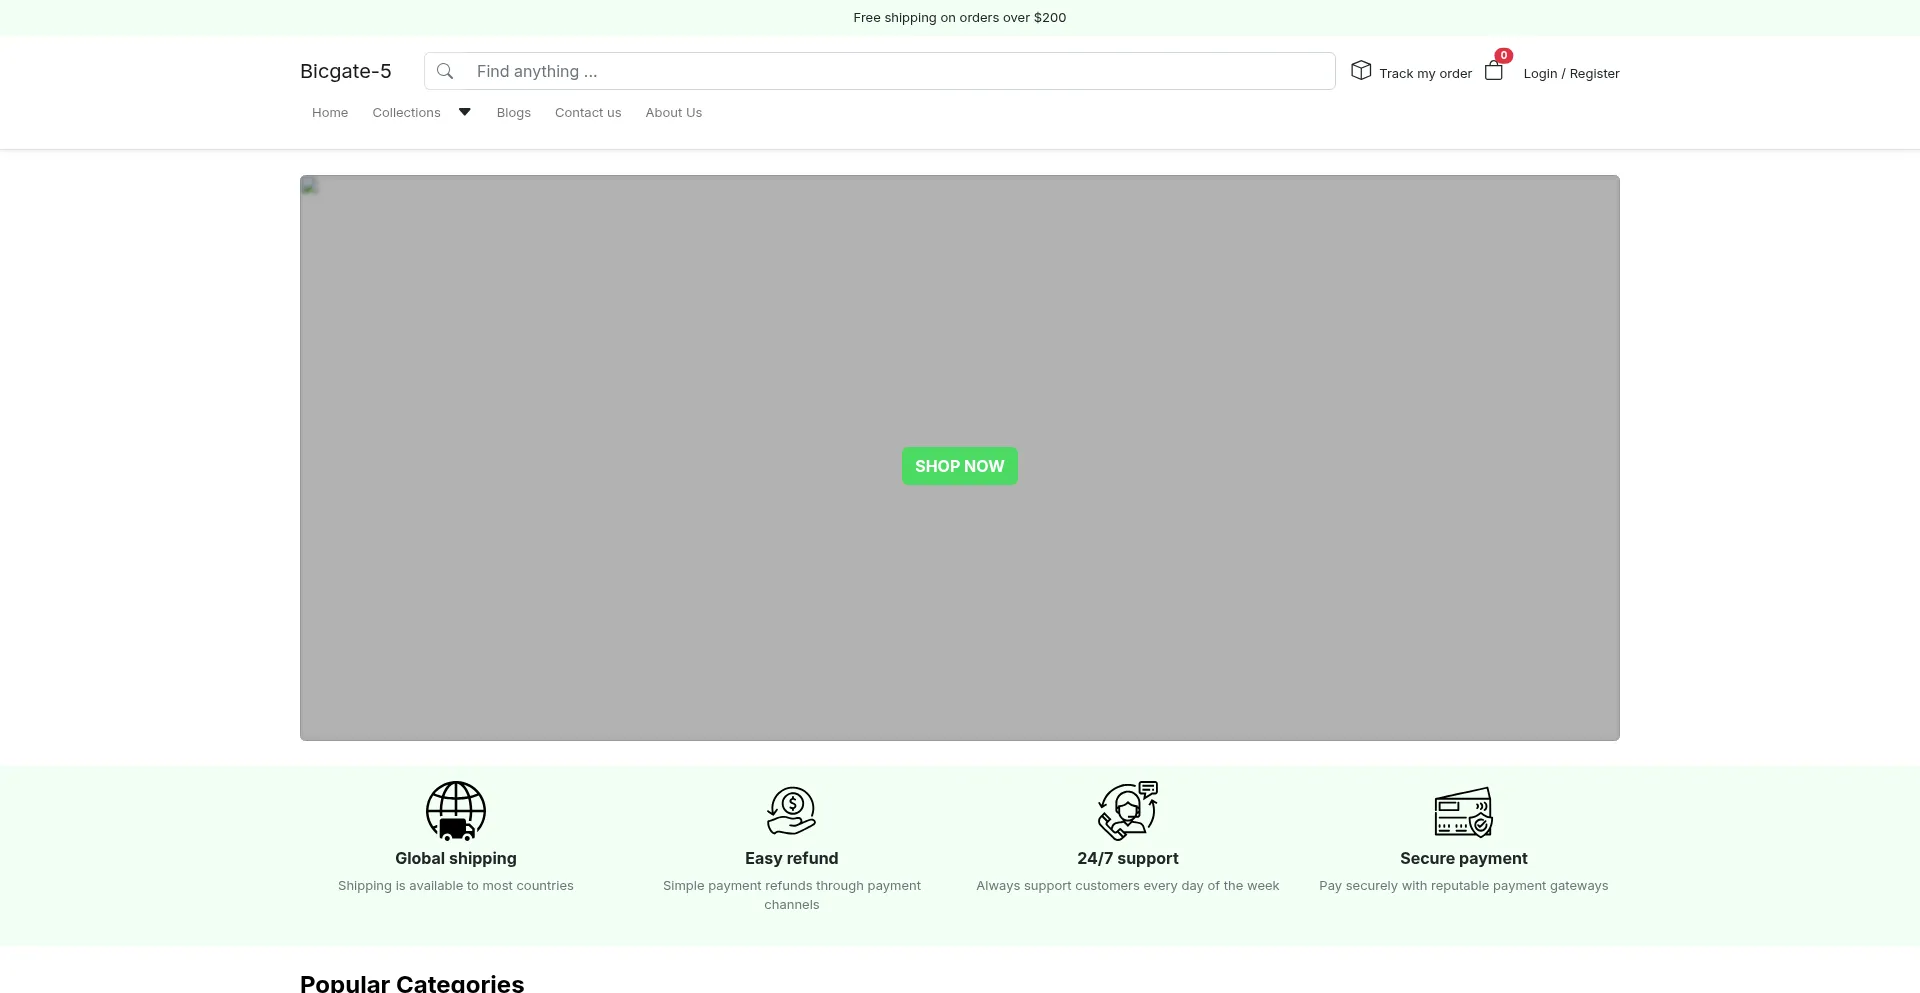Click the Secure payment card icon
The width and height of the screenshot is (1920, 993).
[1463, 811]
